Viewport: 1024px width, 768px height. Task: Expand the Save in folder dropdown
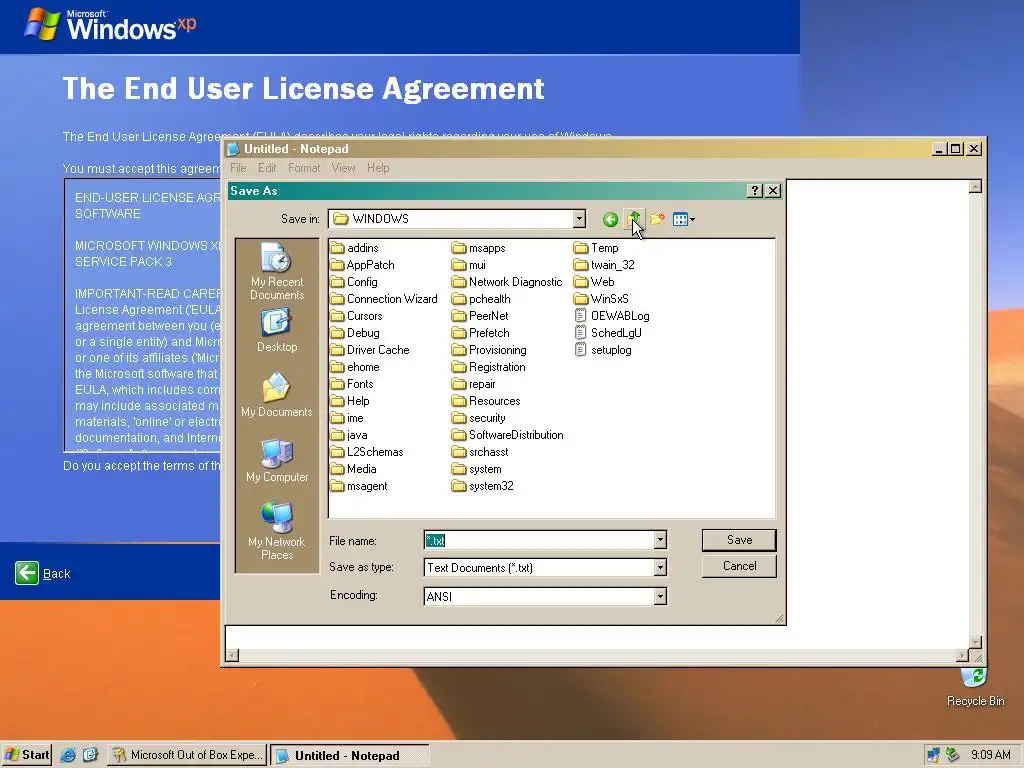(x=579, y=219)
